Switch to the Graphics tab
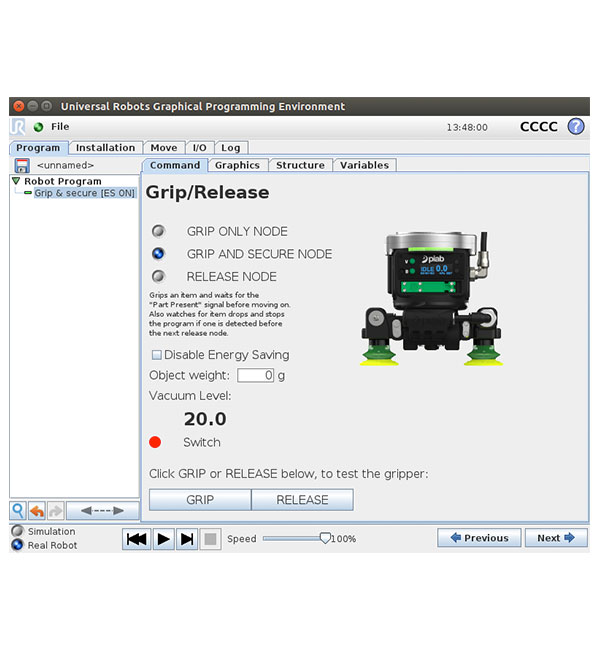 click(237, 165)
